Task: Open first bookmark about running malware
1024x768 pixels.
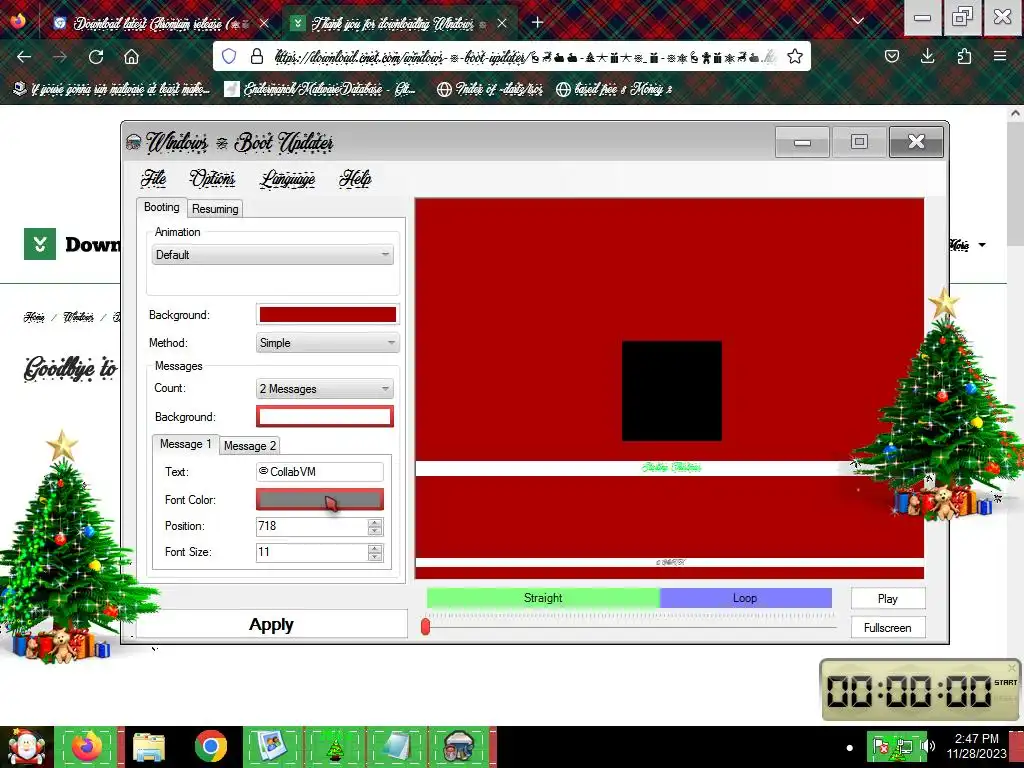Action: point(112,89)
